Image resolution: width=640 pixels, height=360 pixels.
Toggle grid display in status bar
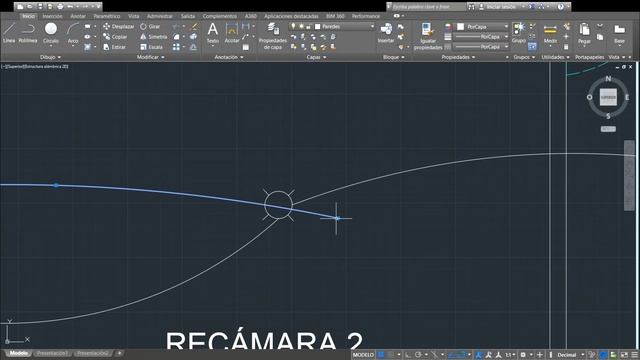click(381, 355)
